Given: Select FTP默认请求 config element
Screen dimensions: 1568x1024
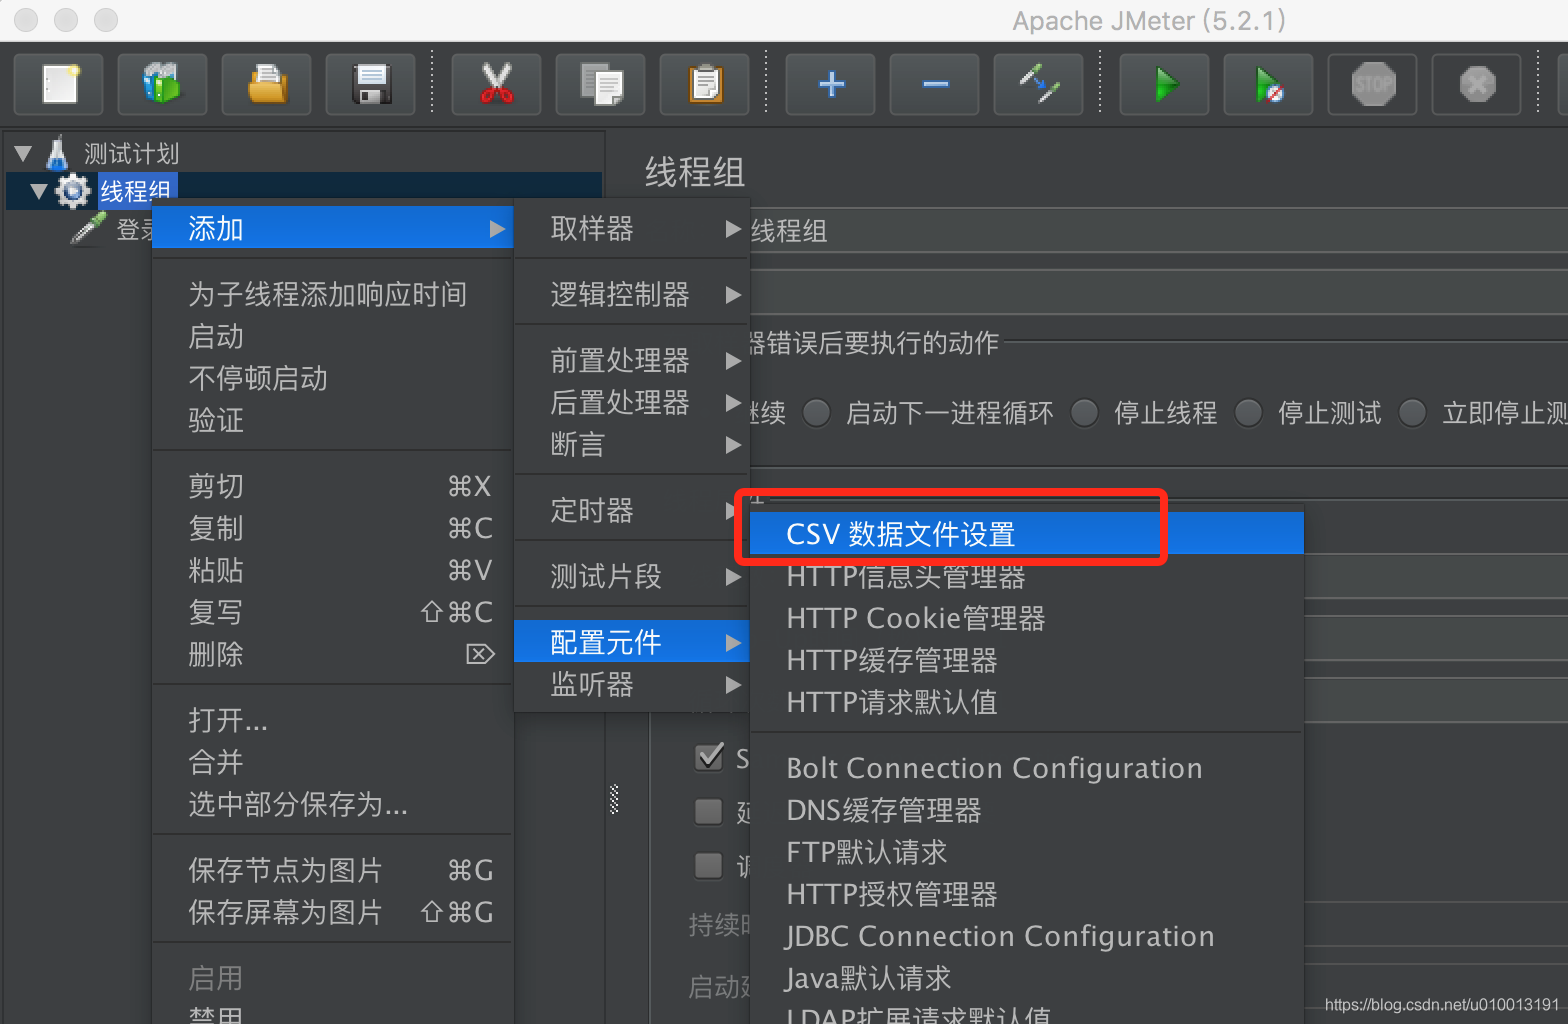Looking at the screenshot, I should coord(1027,852).
